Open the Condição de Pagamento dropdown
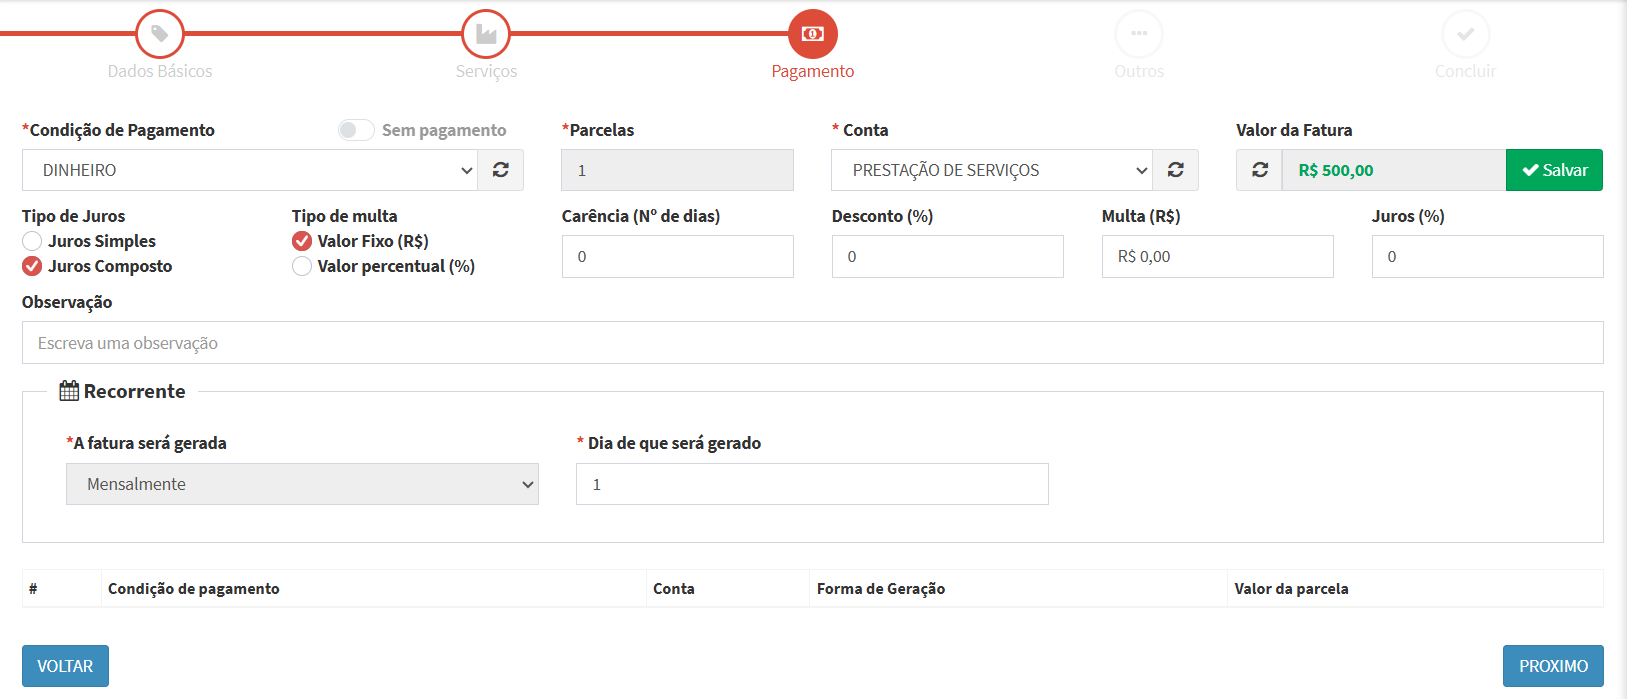 click(x=250, y=170)
